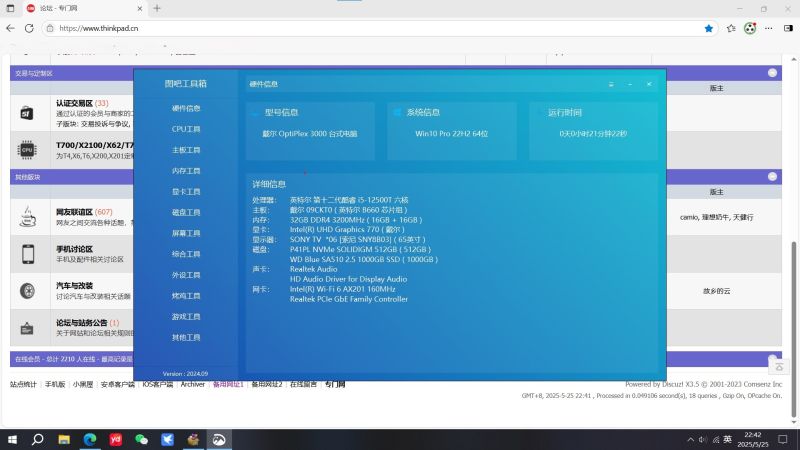The image size is (800, 450).
Task: Open 认证交易区 forum link
Action: click(74, 103)
